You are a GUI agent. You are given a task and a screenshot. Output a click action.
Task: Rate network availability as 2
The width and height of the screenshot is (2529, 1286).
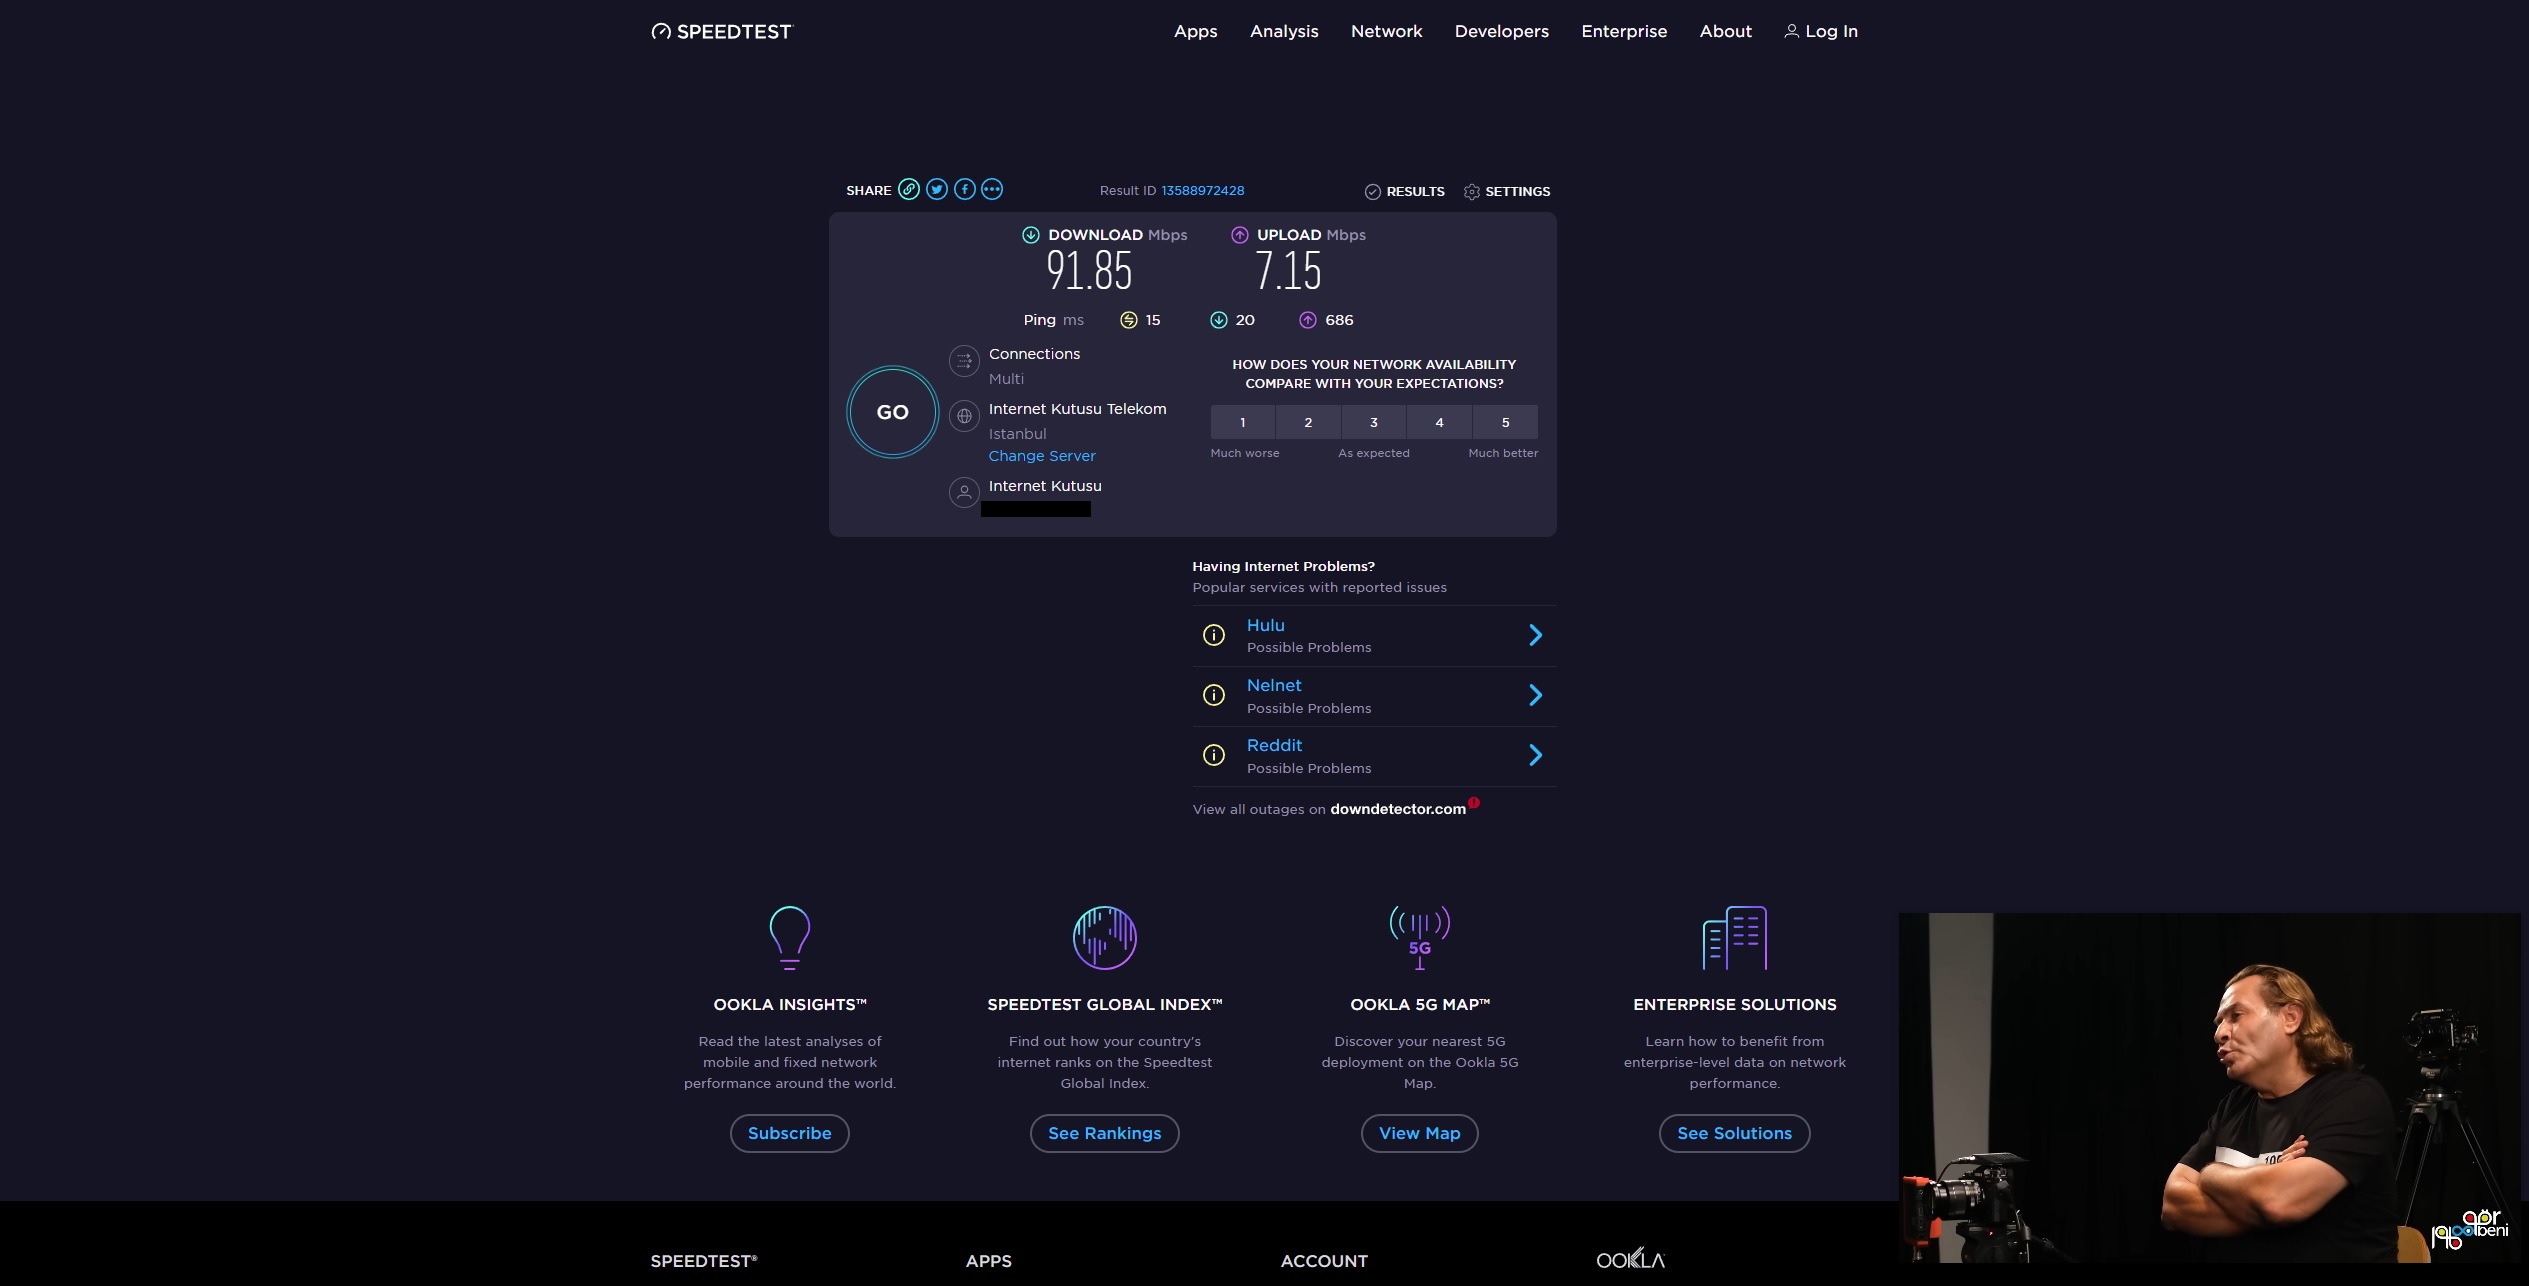click(x=1308, y=422)
